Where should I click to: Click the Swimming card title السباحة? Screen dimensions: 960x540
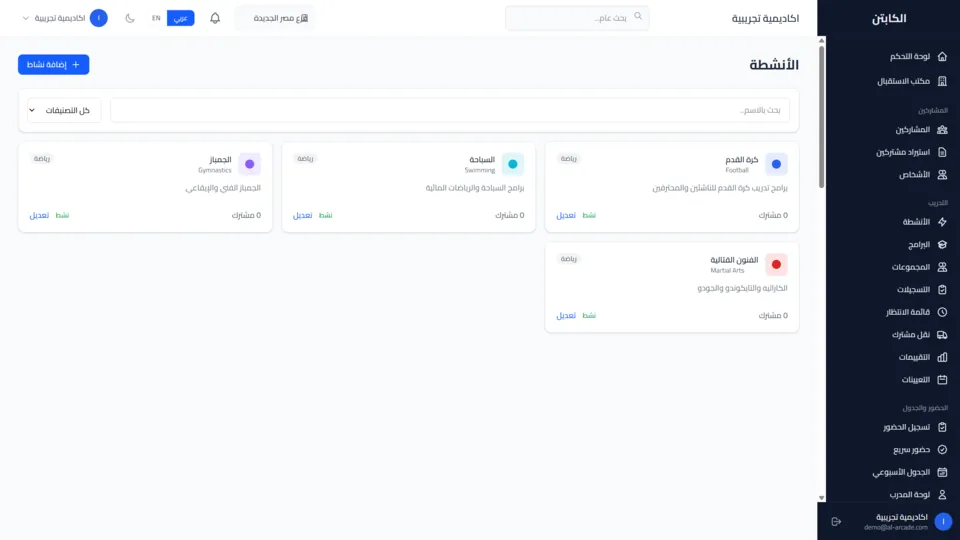482,160
